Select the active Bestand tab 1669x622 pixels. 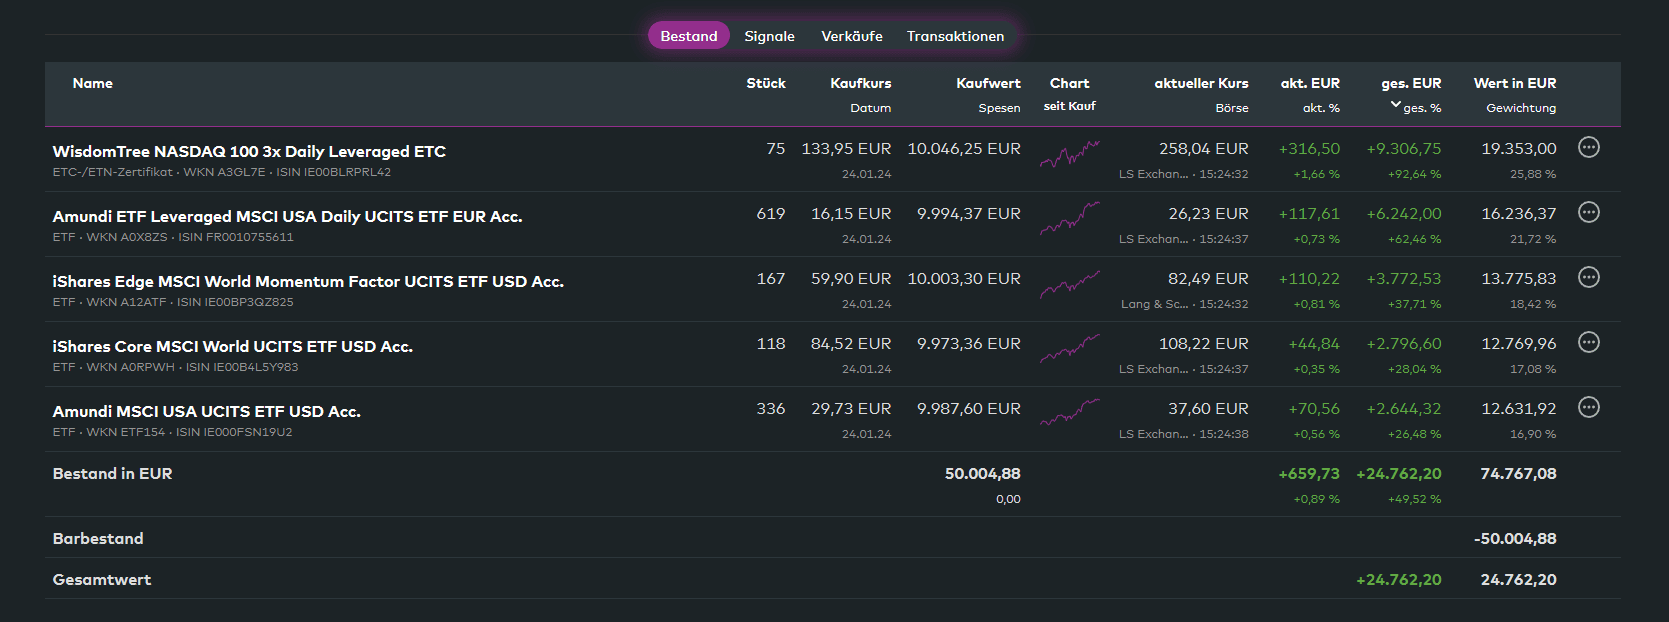click(x=688, y=36)
